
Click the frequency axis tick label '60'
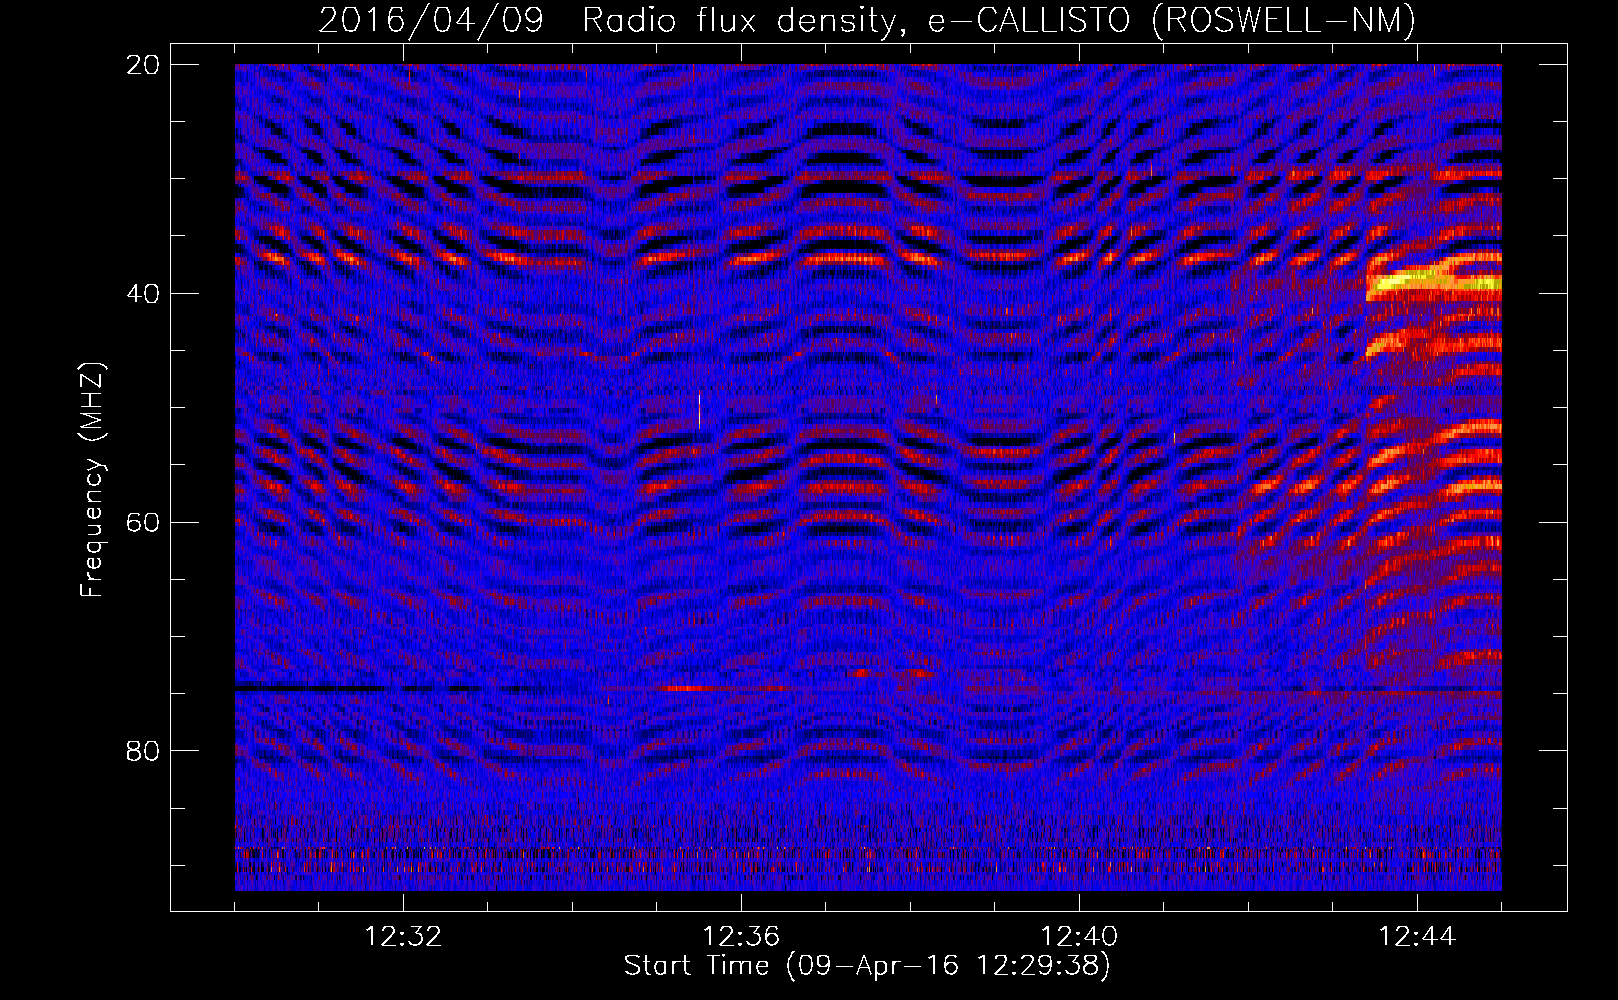[x=143, y=522]
